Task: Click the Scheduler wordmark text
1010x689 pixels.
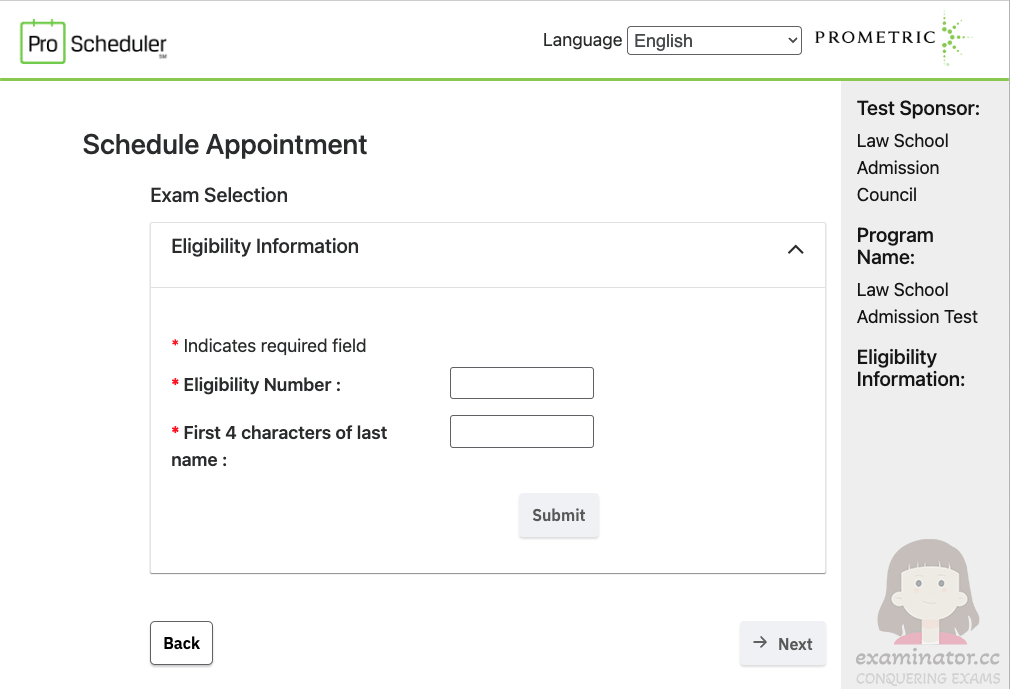Action: [x=119, y=44]
